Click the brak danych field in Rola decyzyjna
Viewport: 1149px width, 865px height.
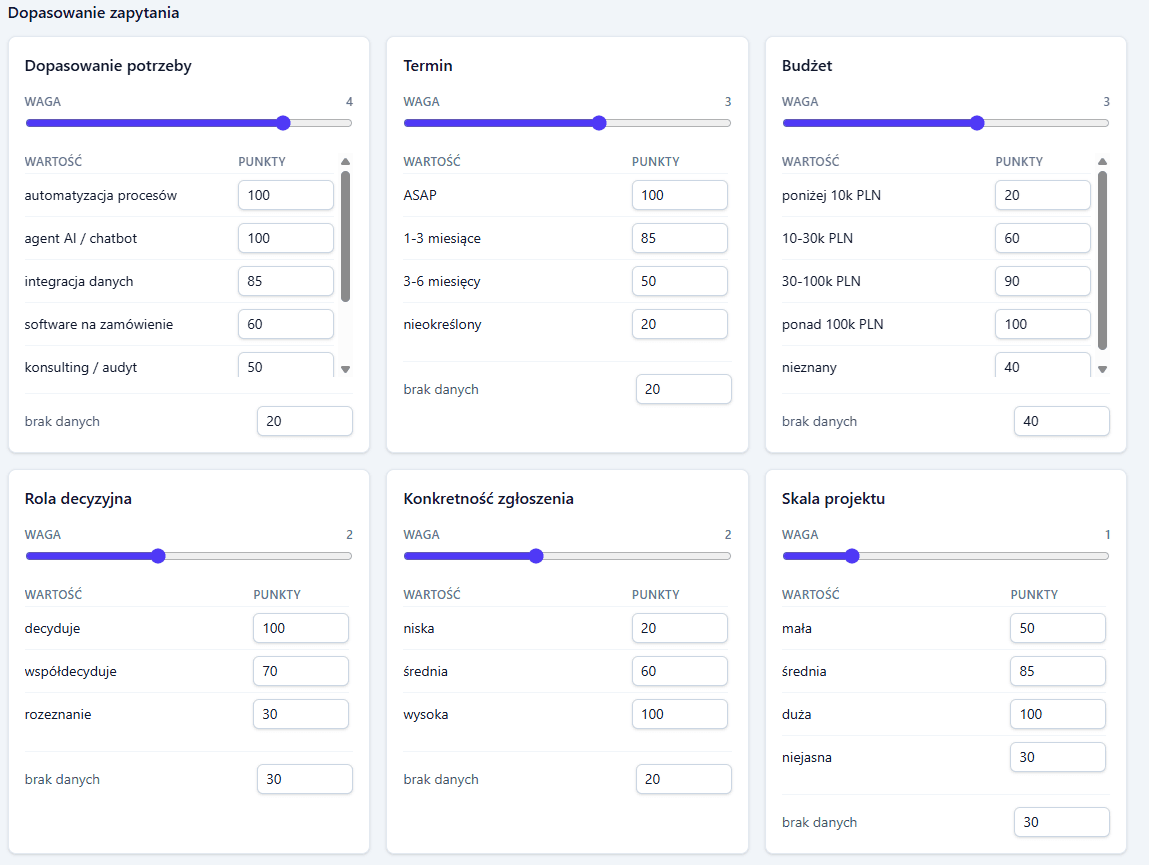(x=305, y=779)
